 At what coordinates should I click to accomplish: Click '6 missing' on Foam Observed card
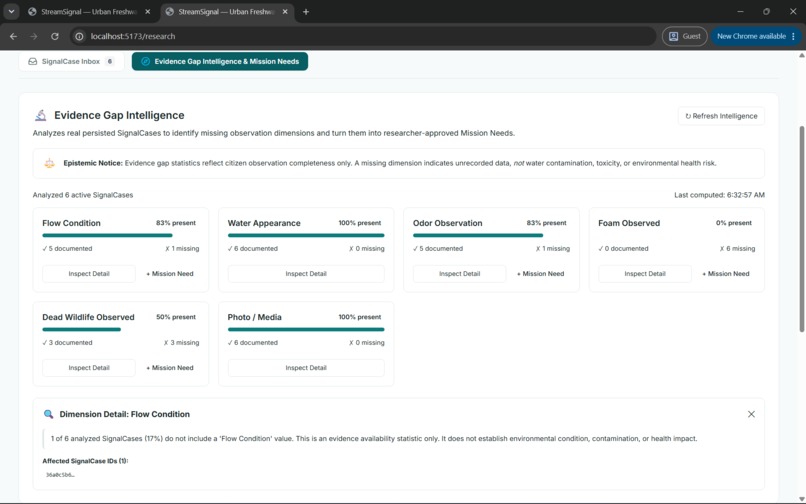[x=738, y=248]
